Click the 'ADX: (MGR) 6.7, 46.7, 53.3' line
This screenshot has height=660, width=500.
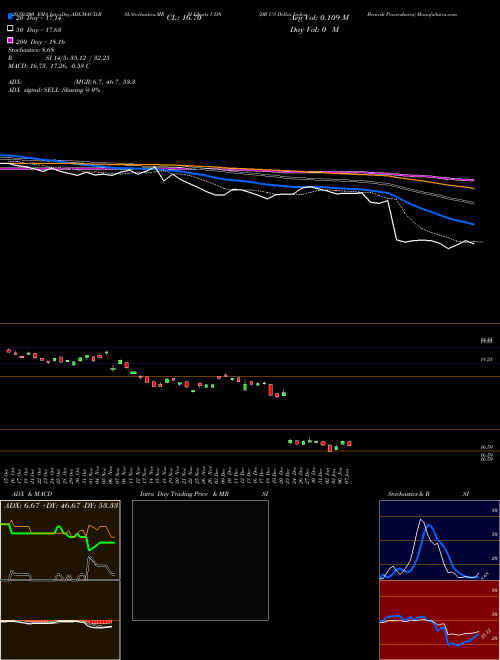point(72,82)
